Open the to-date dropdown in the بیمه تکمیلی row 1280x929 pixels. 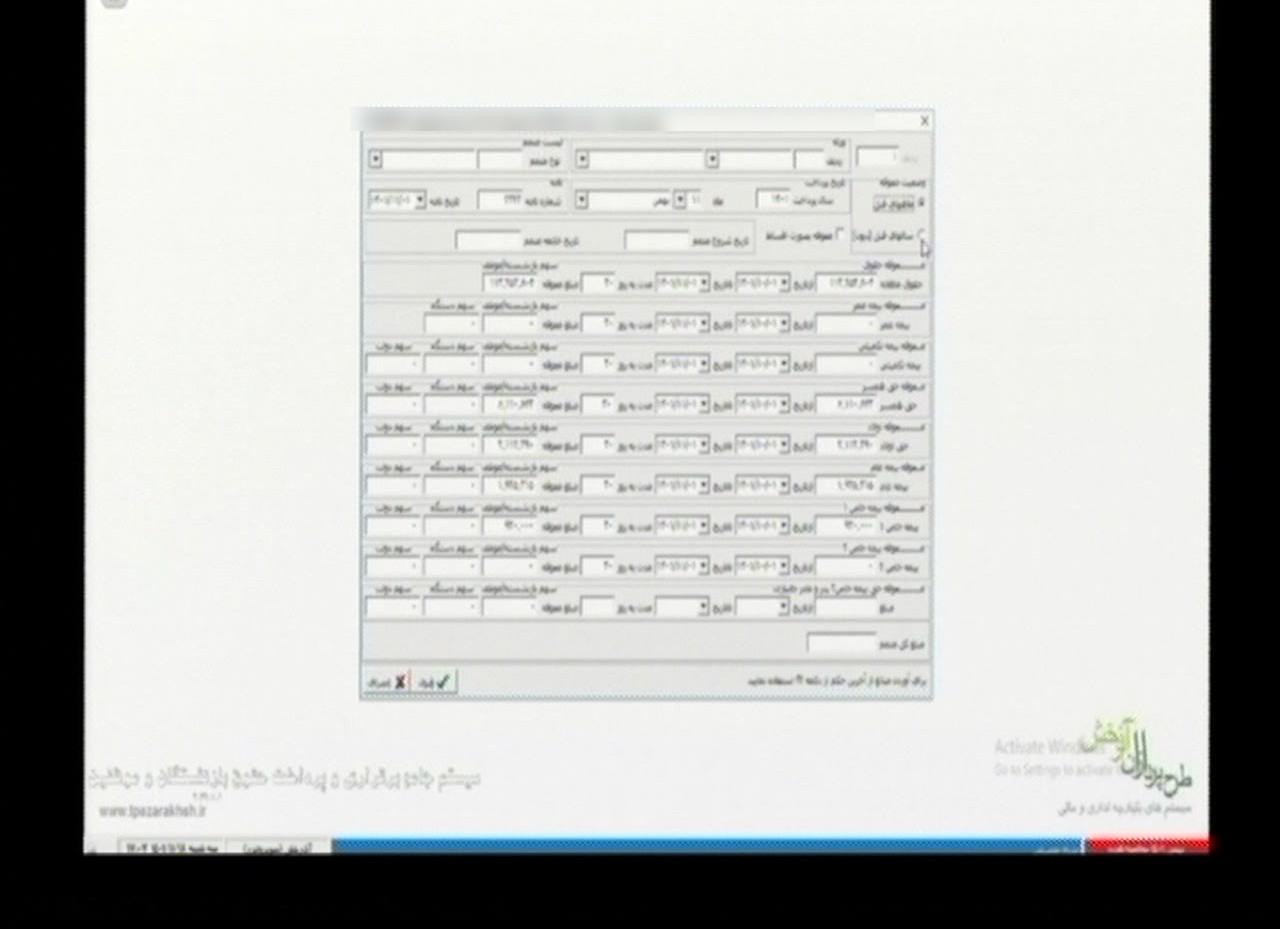coord(704,364)
